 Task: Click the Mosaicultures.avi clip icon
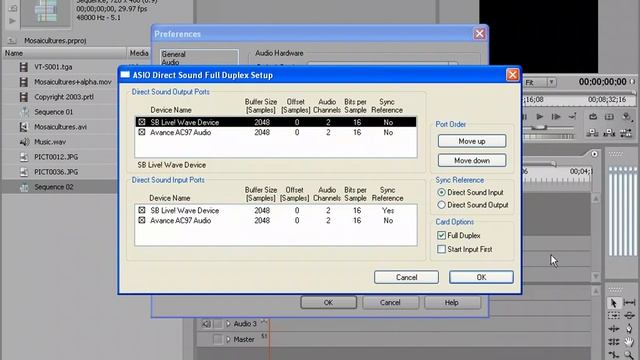click(24, 127)
